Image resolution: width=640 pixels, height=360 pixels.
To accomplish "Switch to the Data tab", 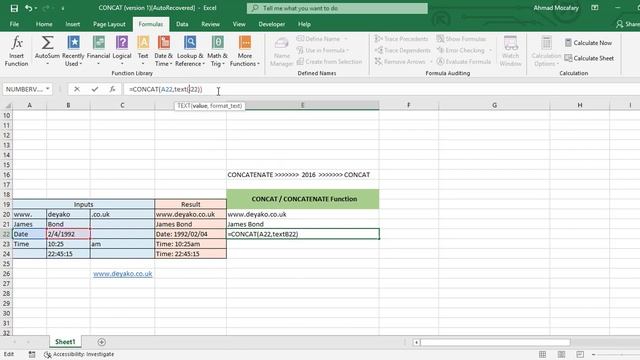I will point(182,24).
